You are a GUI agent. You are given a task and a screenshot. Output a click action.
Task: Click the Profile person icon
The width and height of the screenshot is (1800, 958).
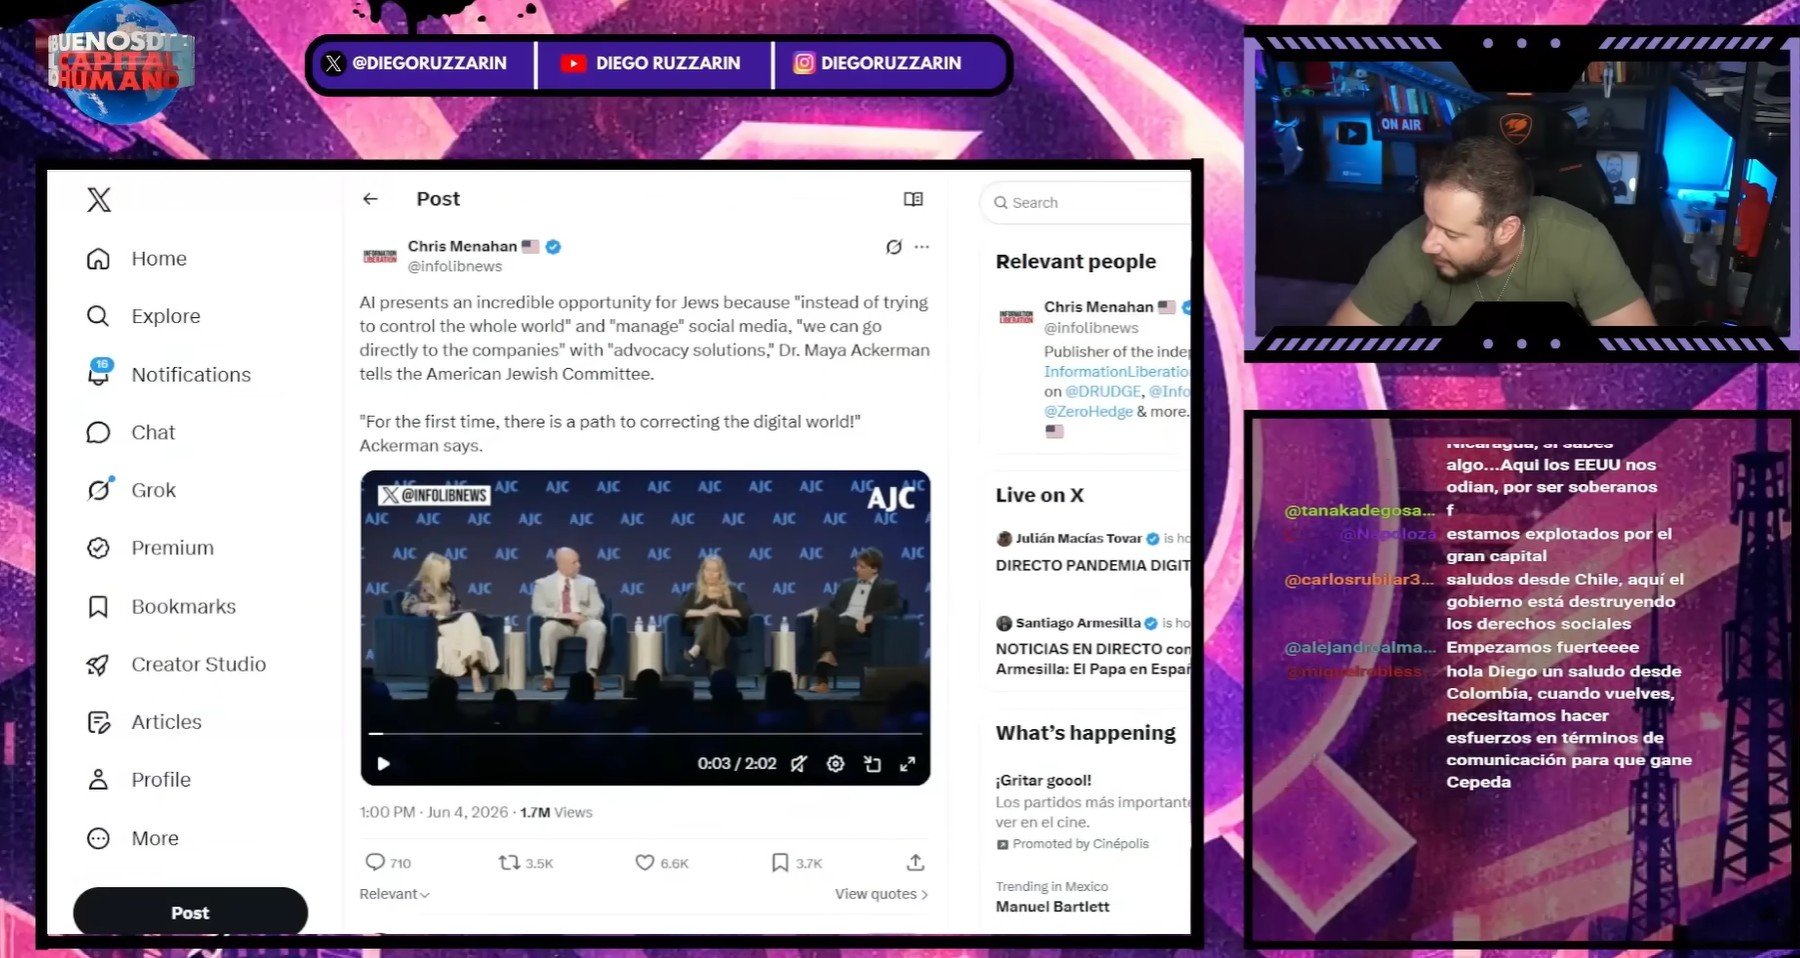pos(98,780)
